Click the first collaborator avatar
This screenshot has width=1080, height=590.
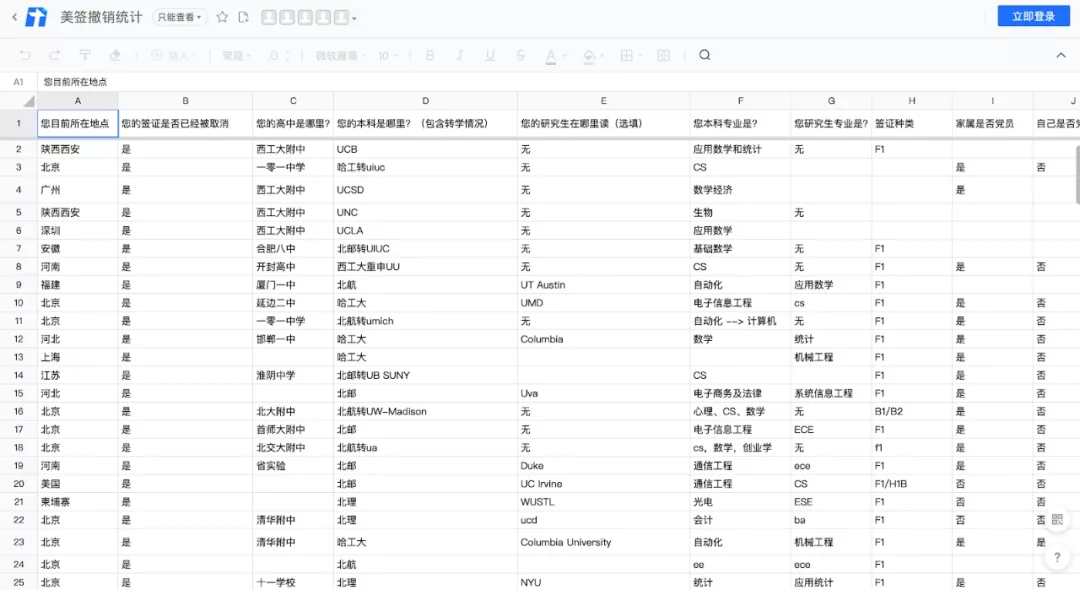coord(269,17)
